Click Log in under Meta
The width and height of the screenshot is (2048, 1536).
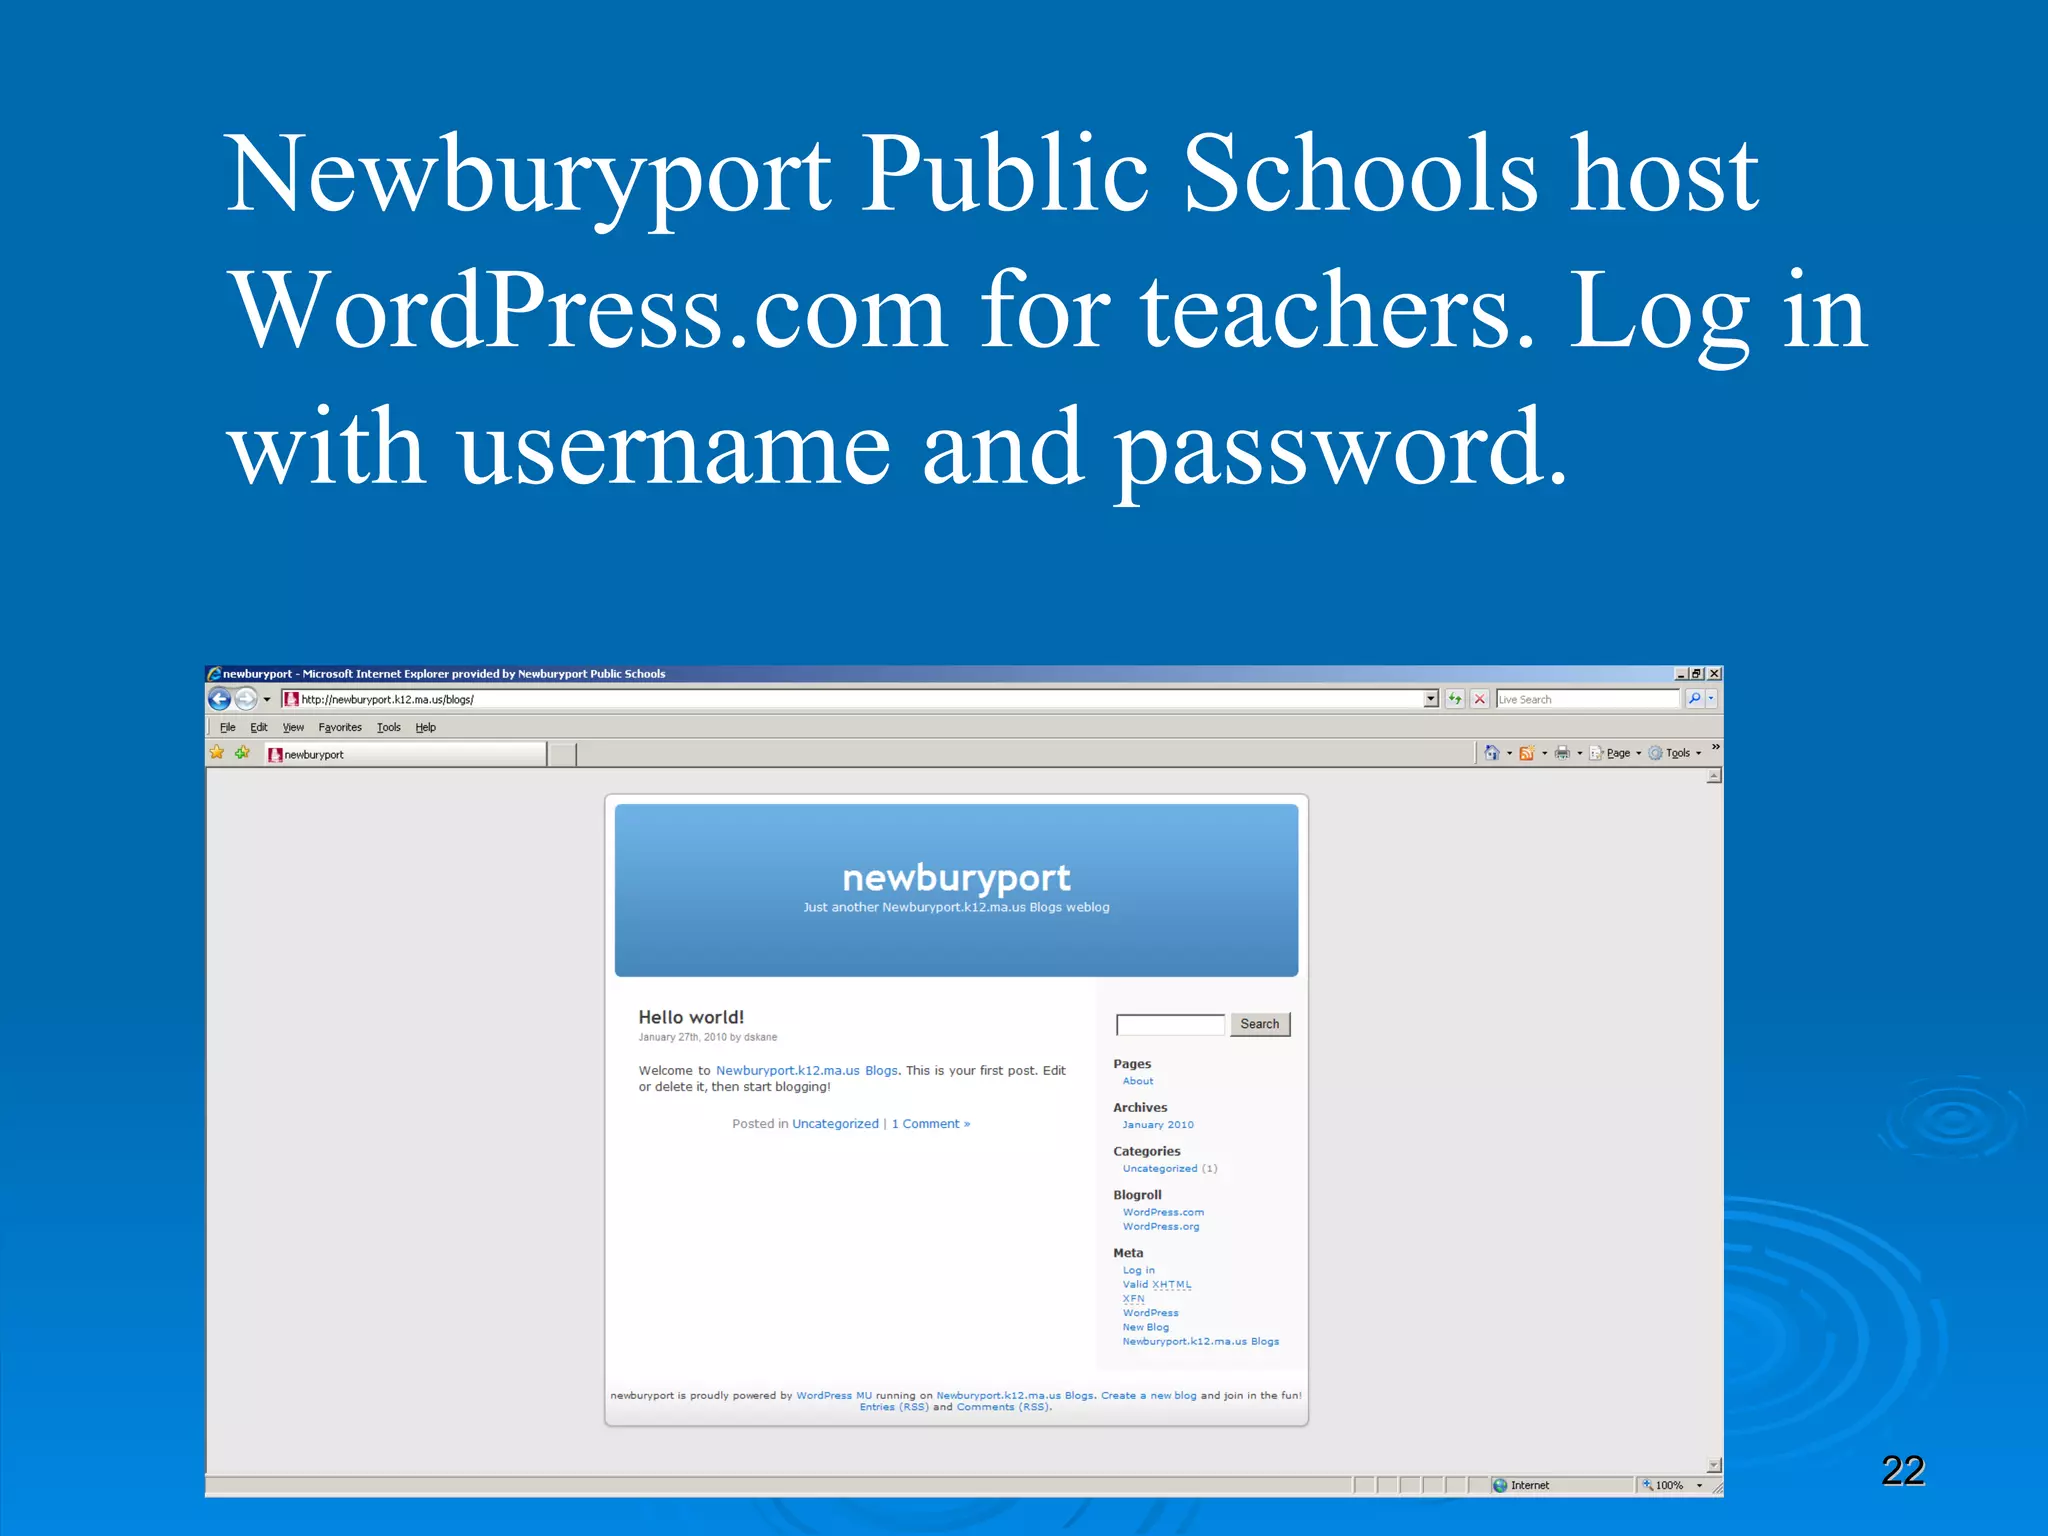pyautogui.click(x=1139, y=1270)
